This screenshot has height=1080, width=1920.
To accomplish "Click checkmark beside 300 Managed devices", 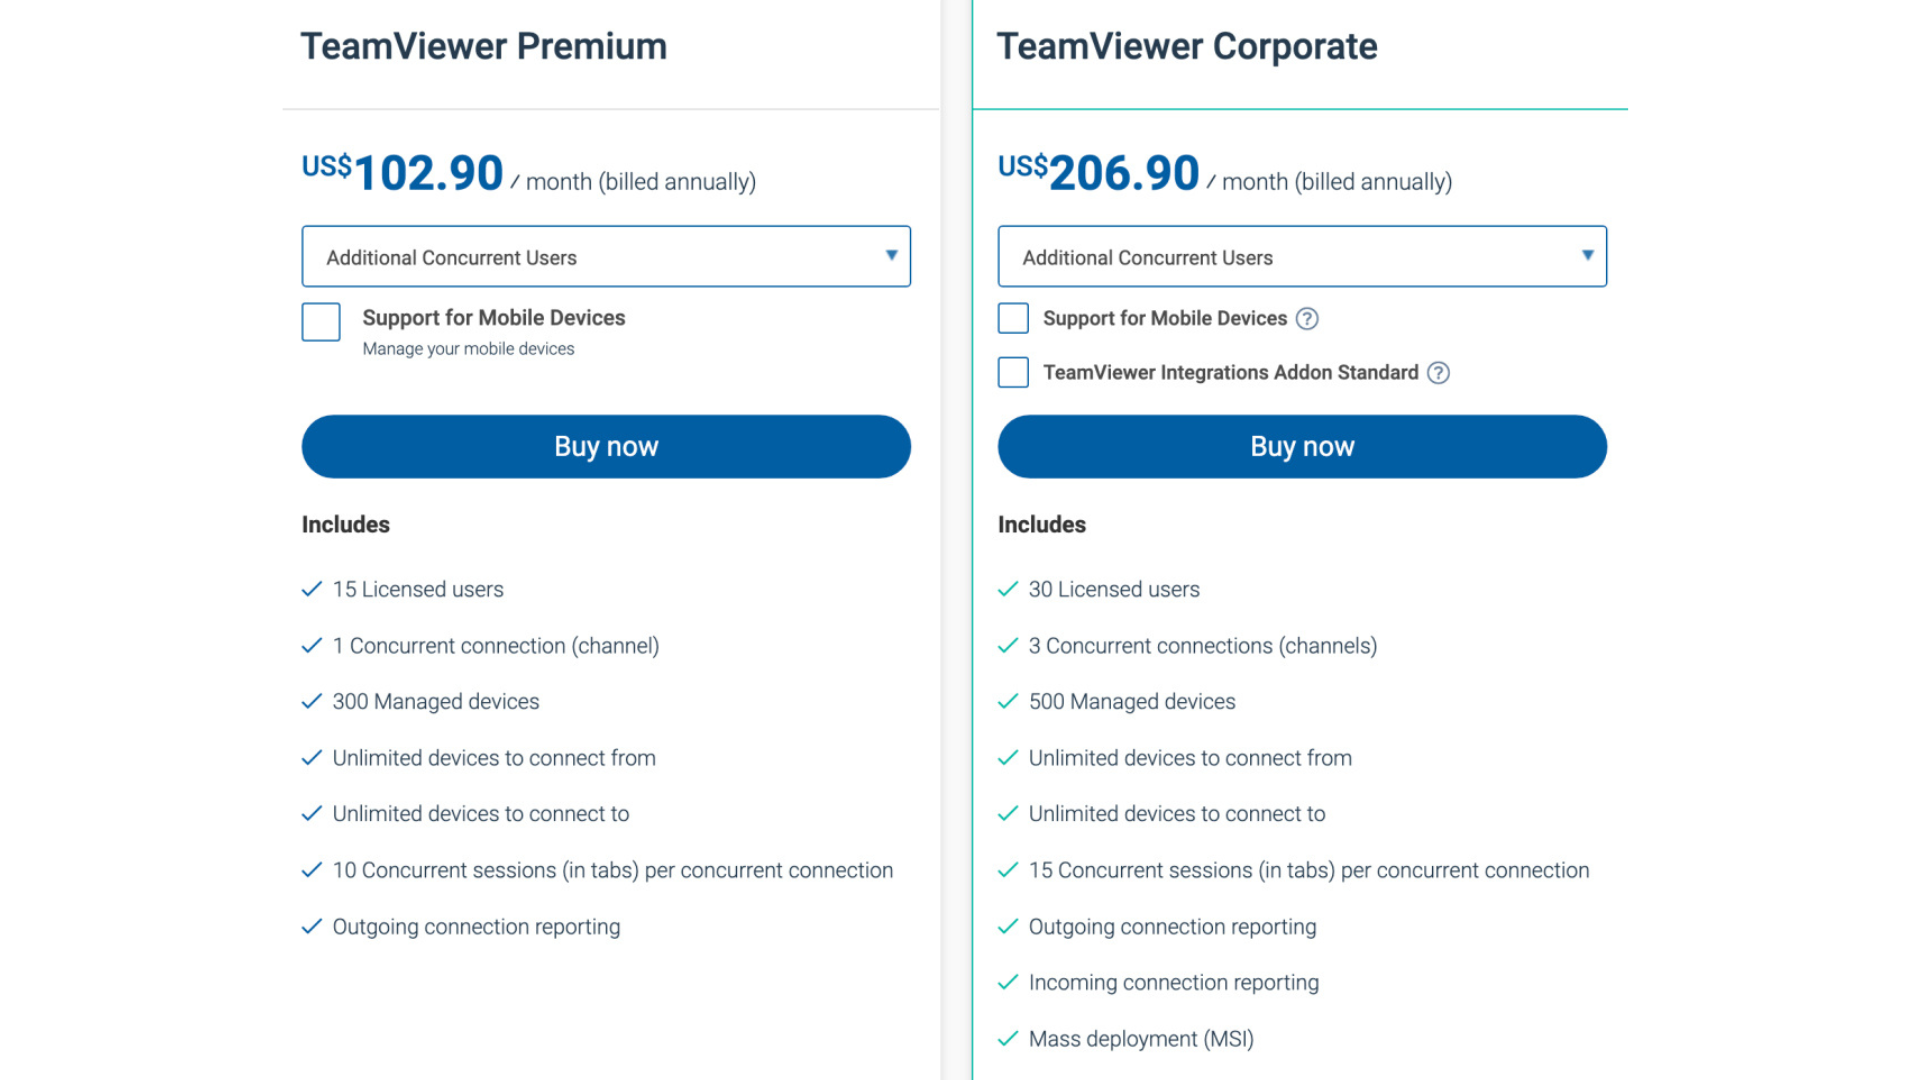I will click(312, 702).
